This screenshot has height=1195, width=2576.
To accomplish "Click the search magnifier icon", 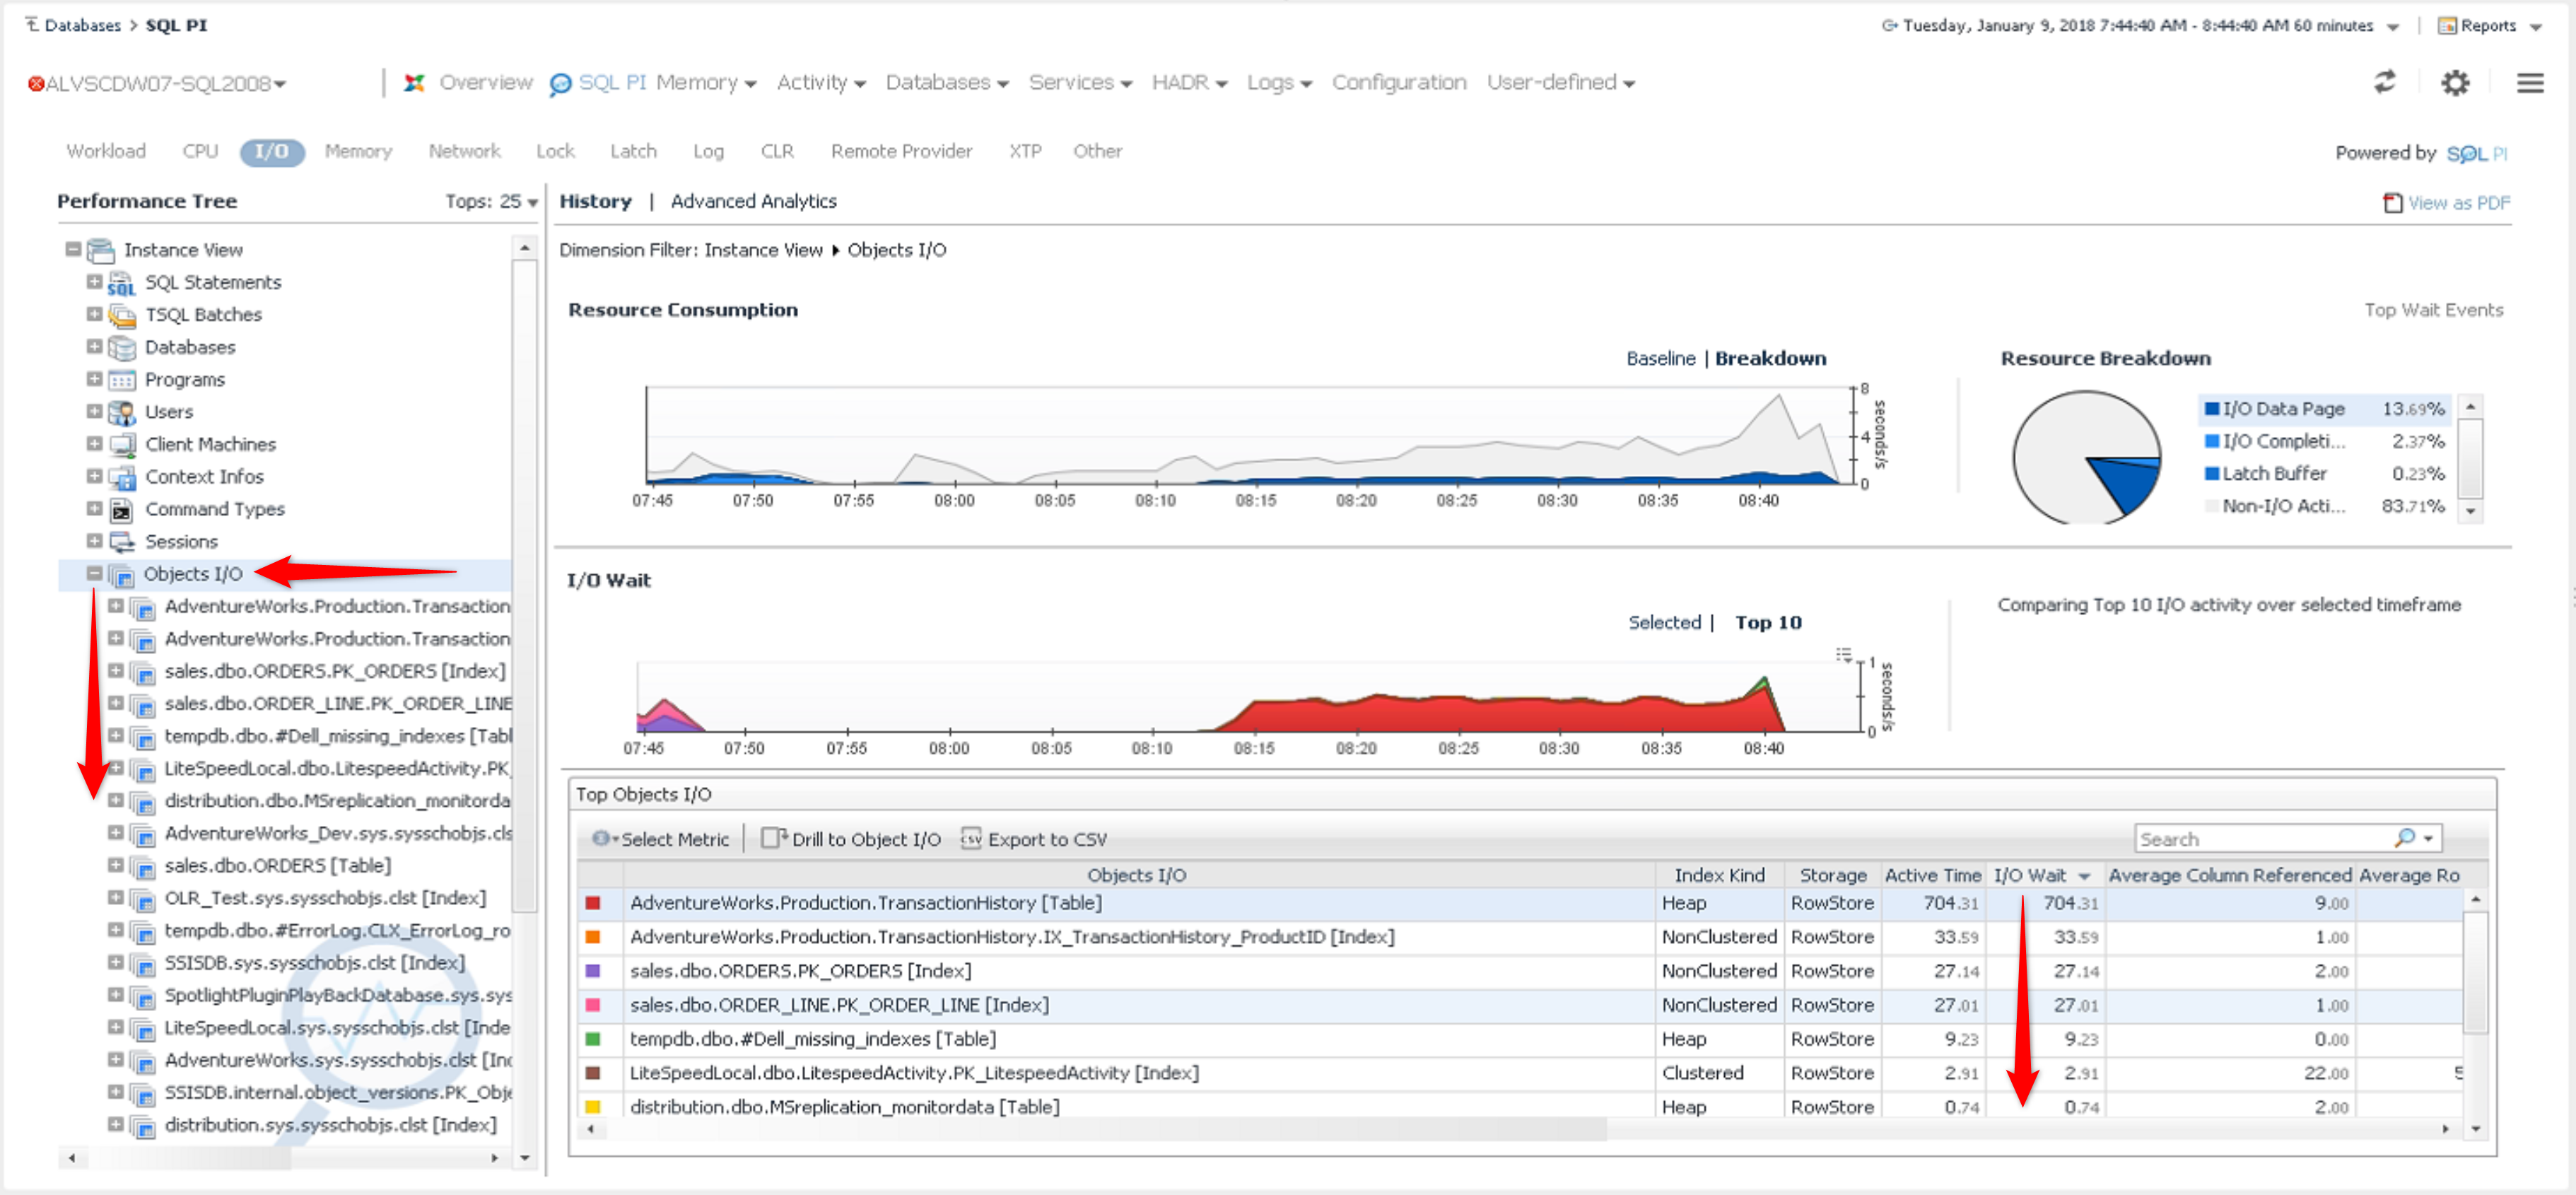I will [2405, 838].
